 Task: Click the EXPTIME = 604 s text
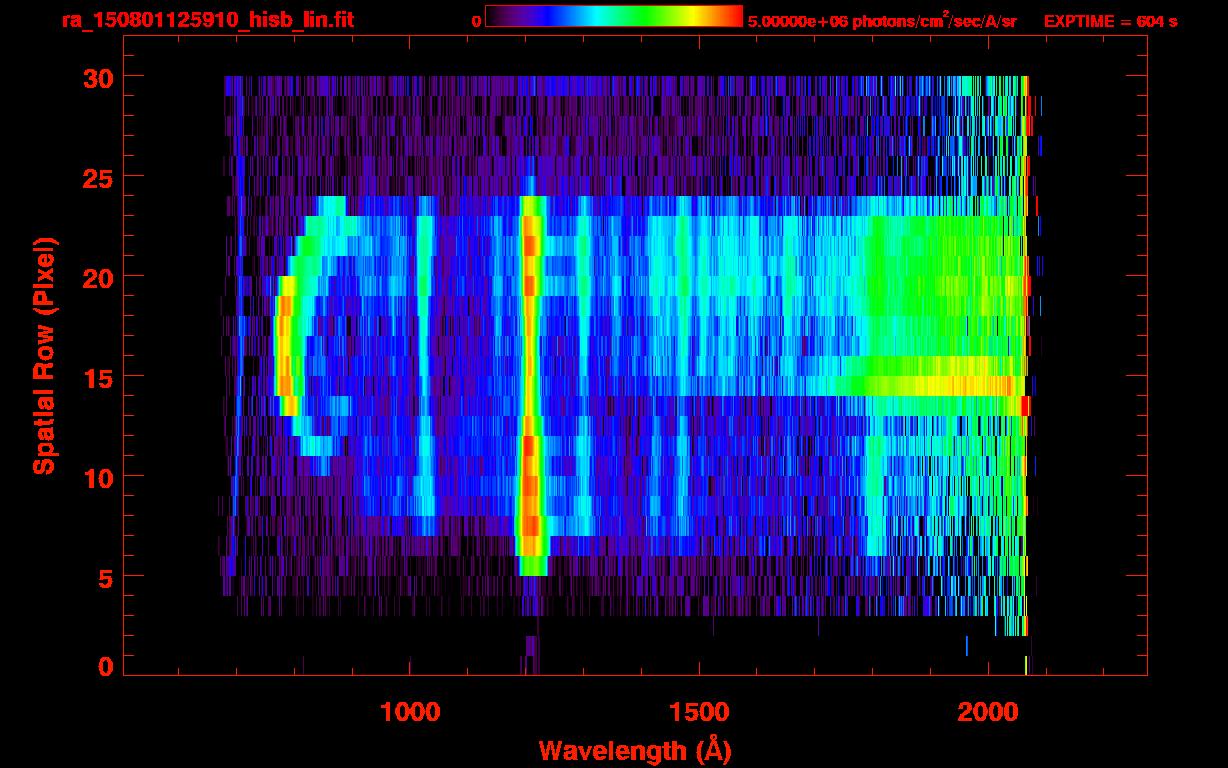tap(1110, 21)
